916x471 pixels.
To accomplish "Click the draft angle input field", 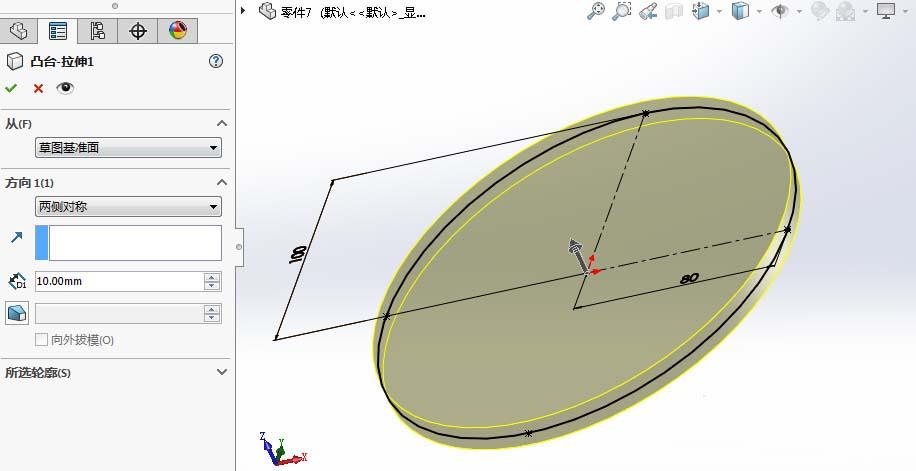I will [x=119, y=313].
